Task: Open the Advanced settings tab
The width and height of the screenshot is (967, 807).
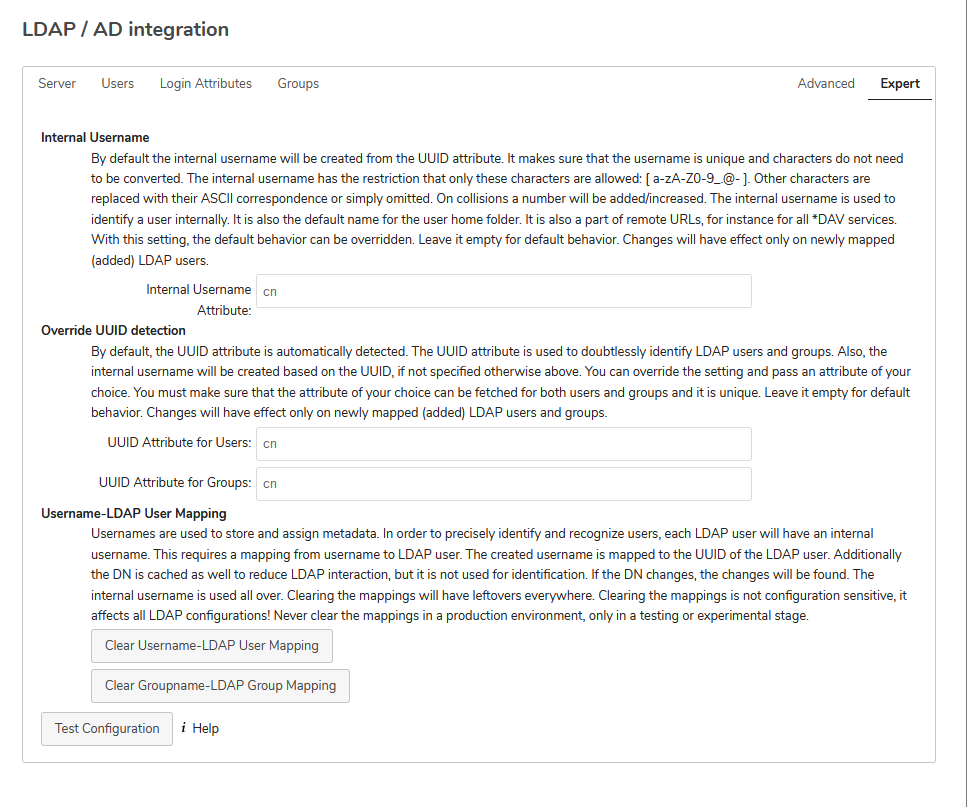Action: (x=825, y=83)
